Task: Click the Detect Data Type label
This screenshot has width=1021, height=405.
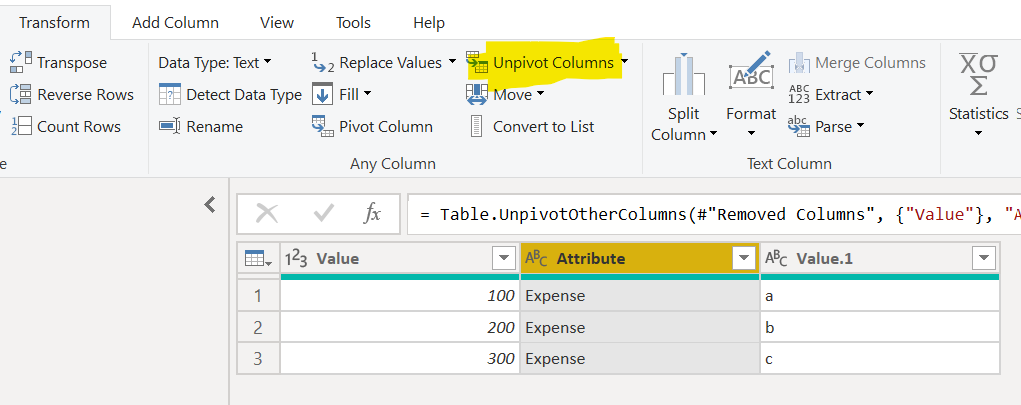Action: 244,94
